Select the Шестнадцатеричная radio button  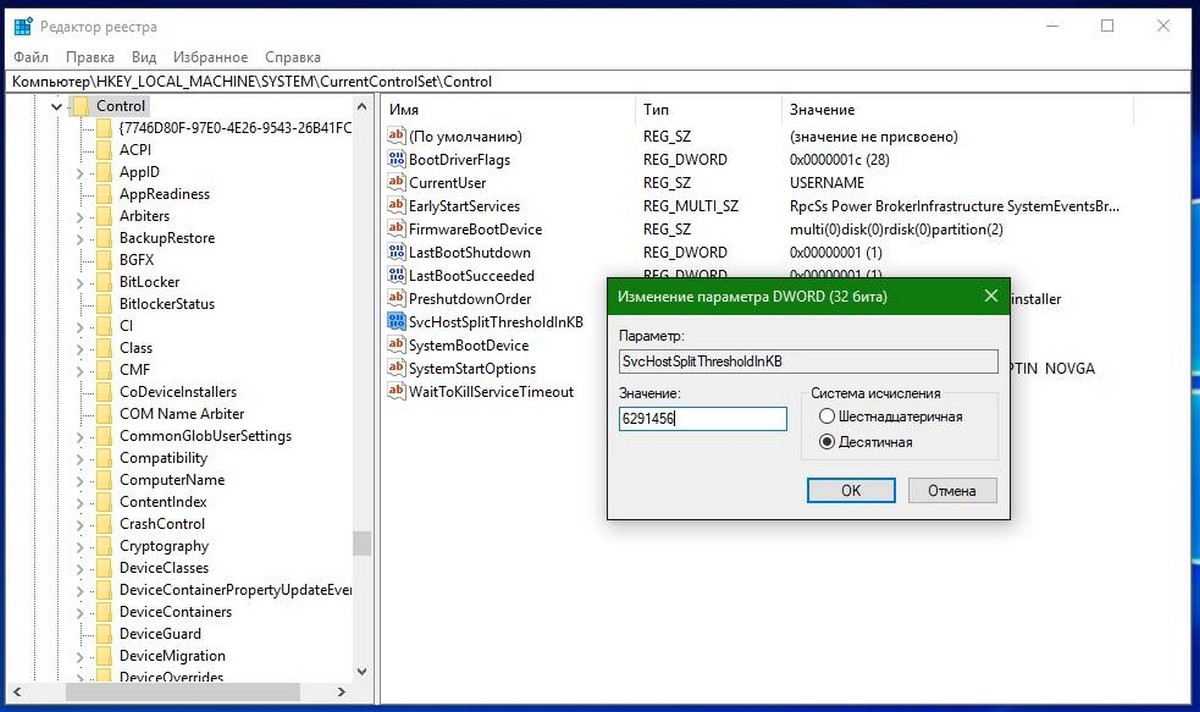(x=826, y=417)
